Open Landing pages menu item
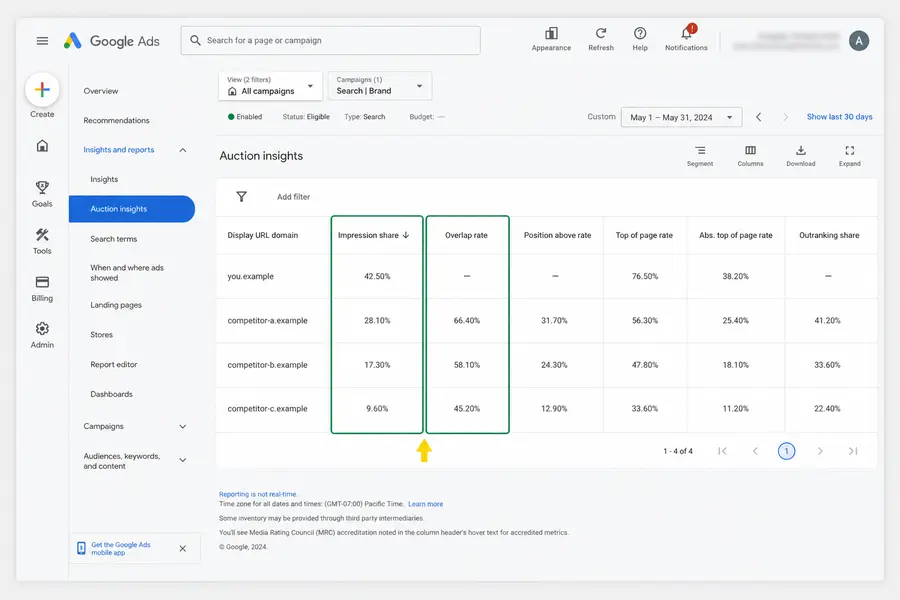This screenshot has height=600, width=900. pyautogui.click(x=116, y=305)
